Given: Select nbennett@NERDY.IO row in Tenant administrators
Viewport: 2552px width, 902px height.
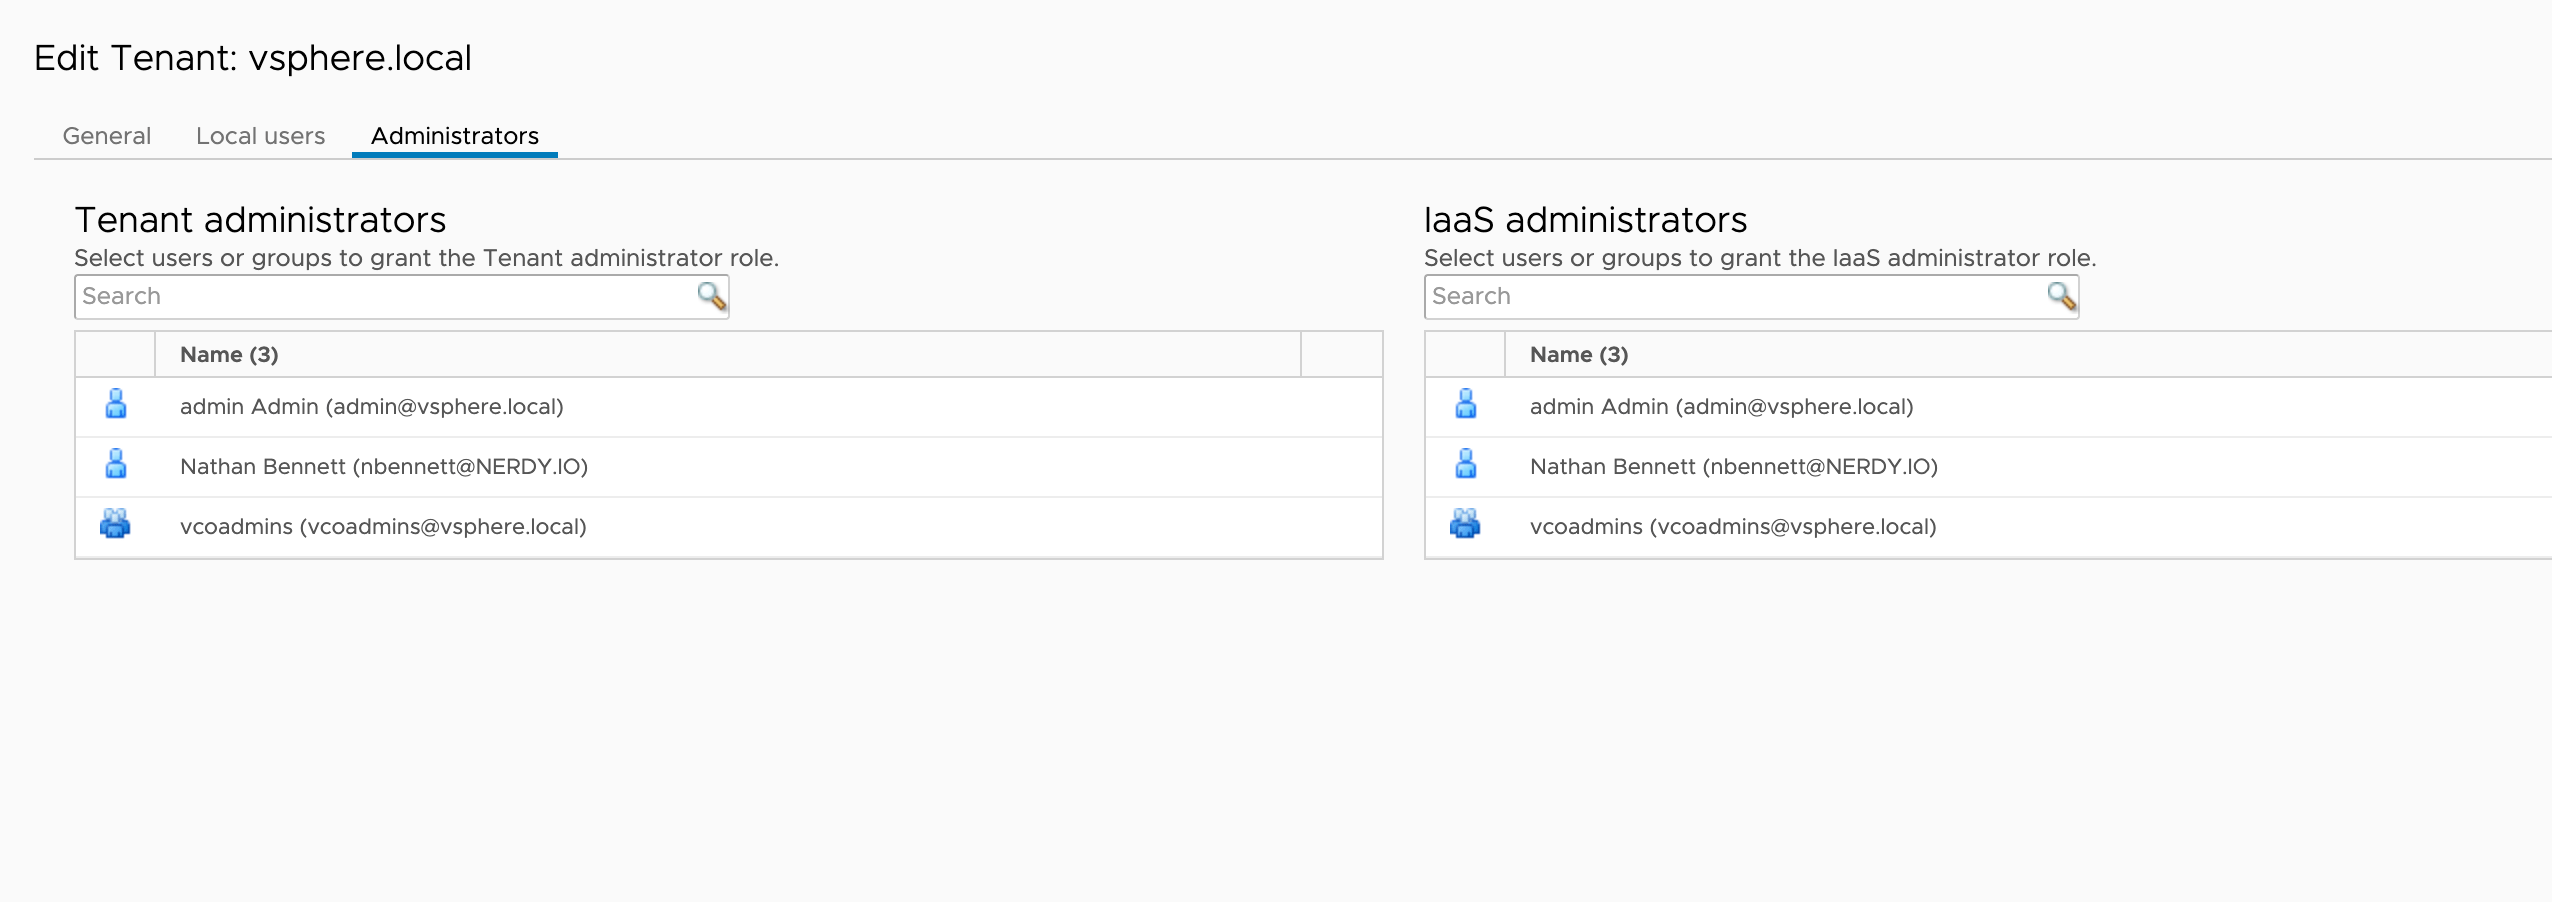Looking at the screenshot, I should [x=384, y=467].
